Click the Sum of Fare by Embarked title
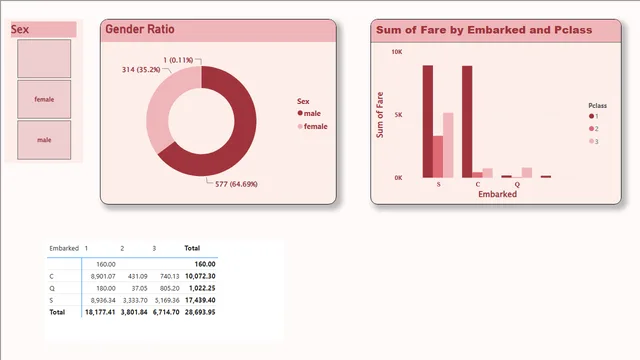The height and width of the screenshot is (360, 640). (x=484, y=30)
